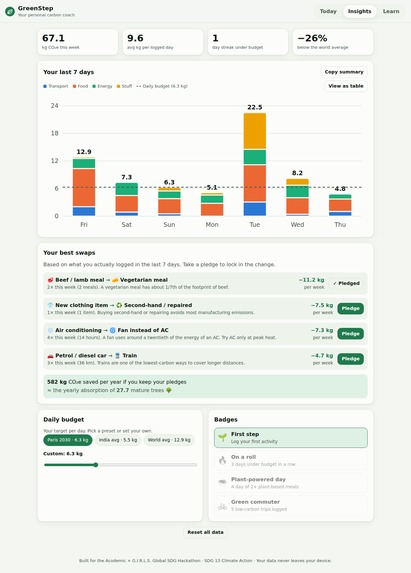Click the Green commuter badge title

pyautogui.click(x=255, y=502)
